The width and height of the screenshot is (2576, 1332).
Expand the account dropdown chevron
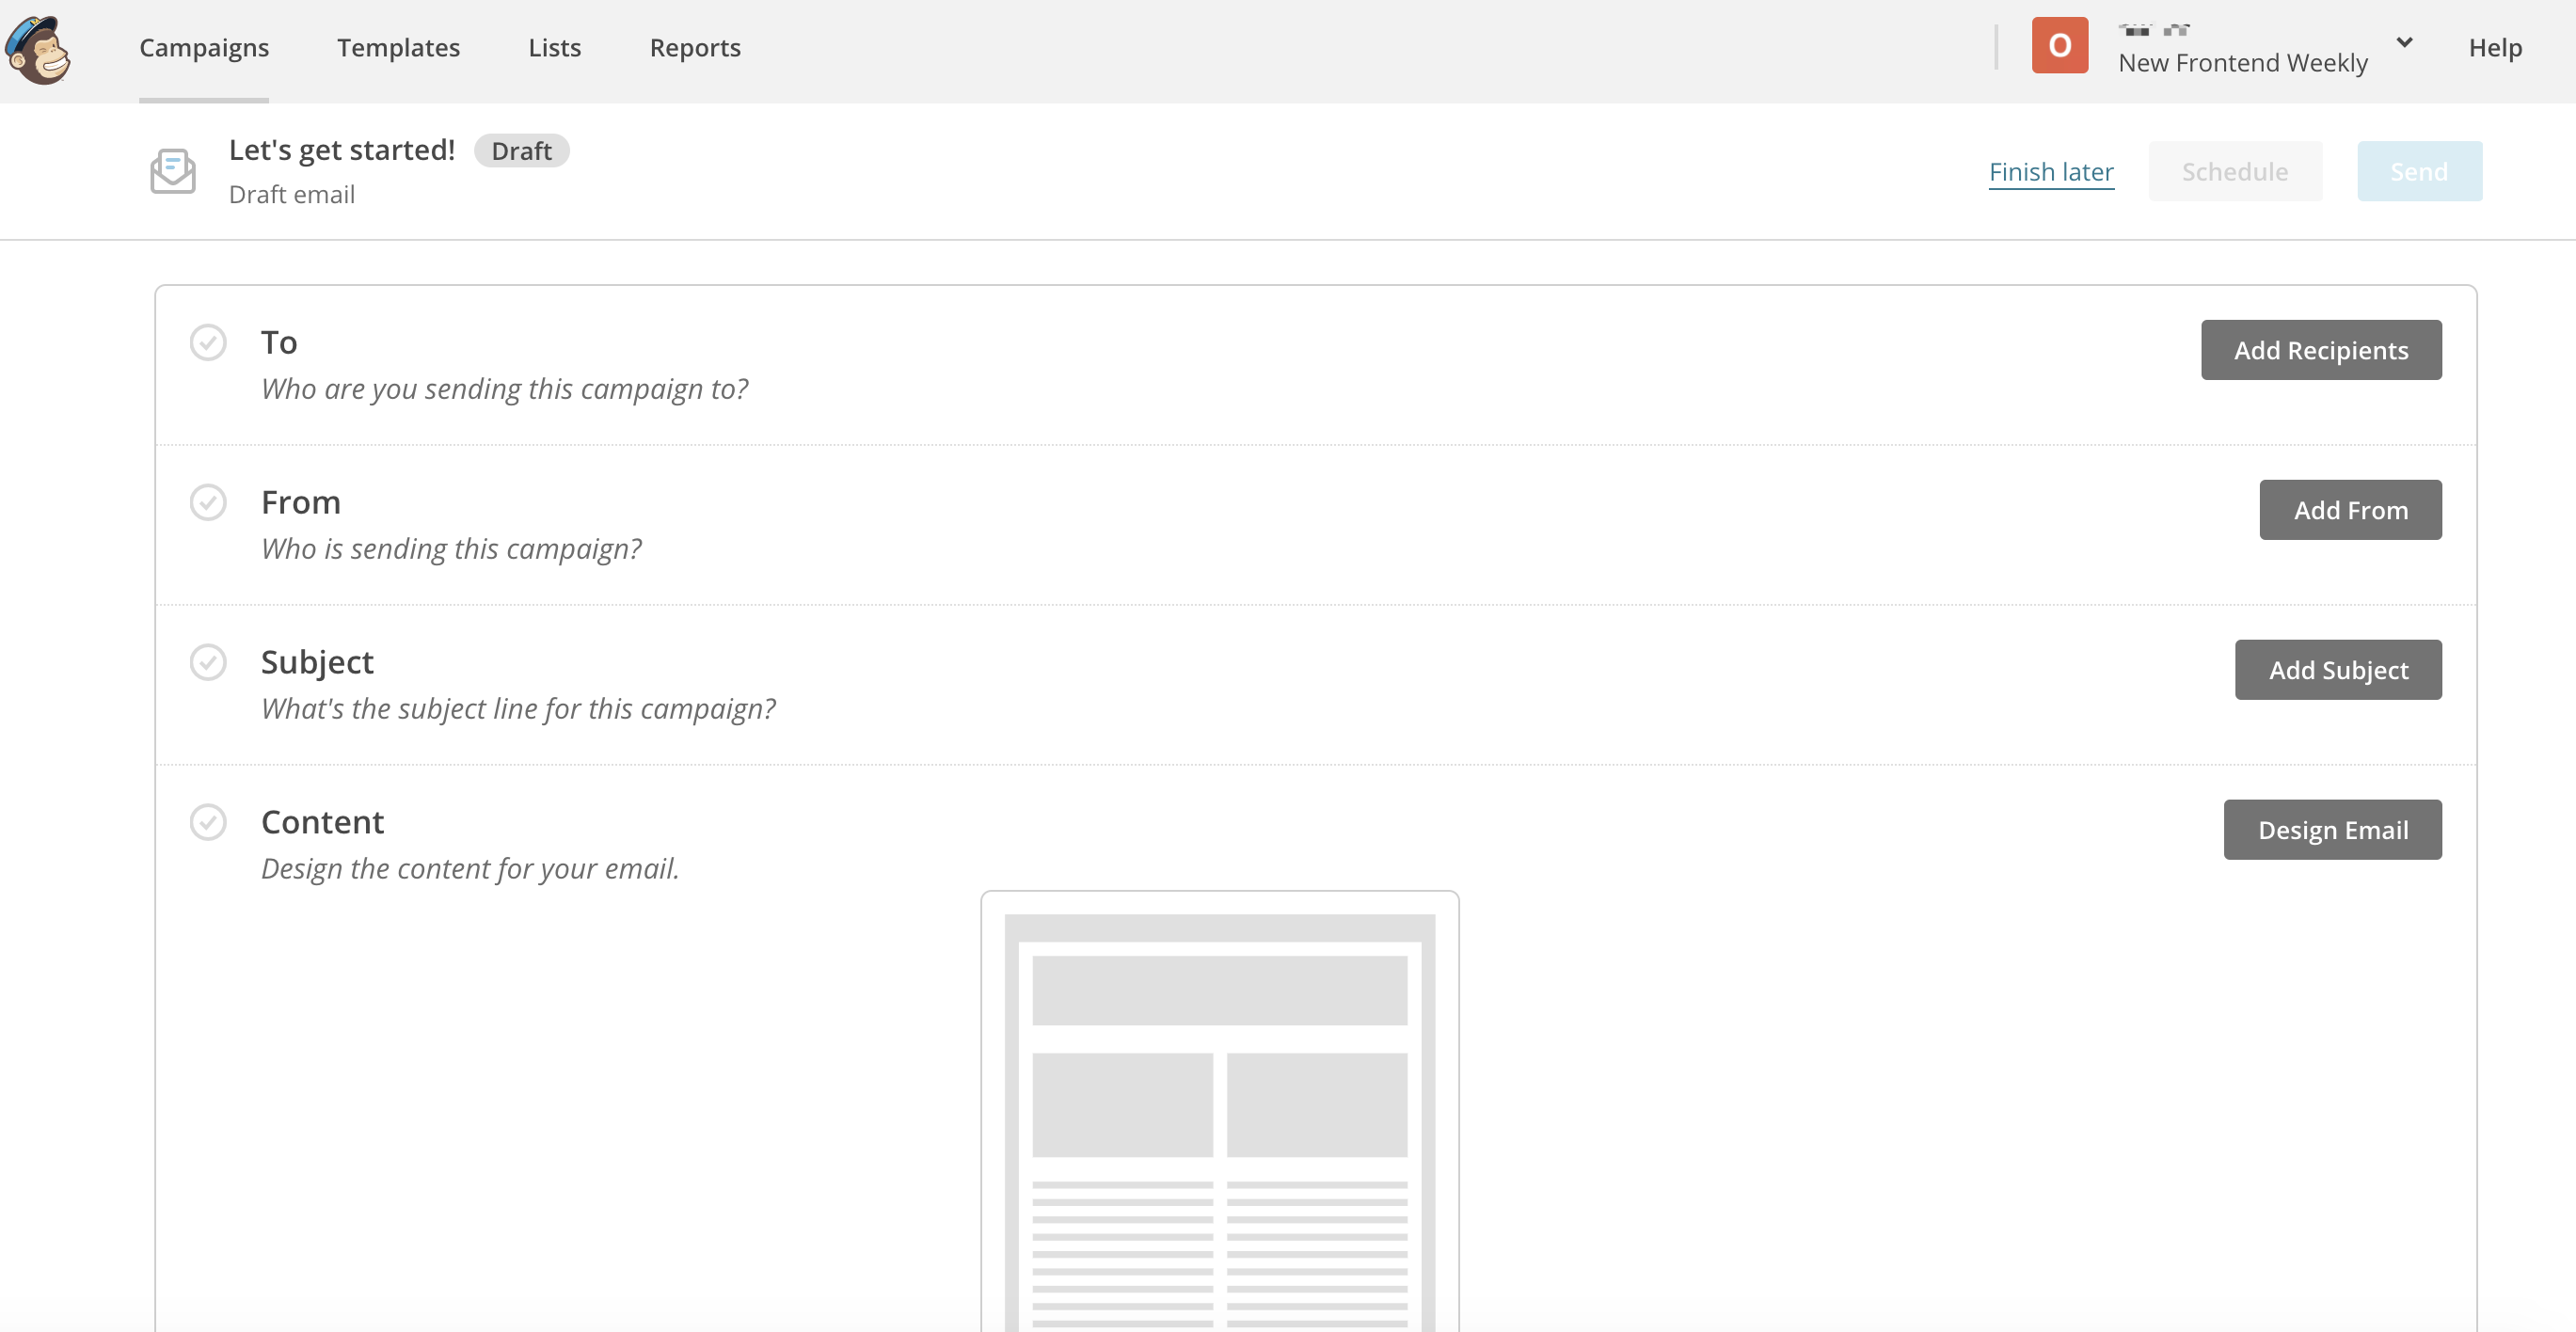[2404, 43]
